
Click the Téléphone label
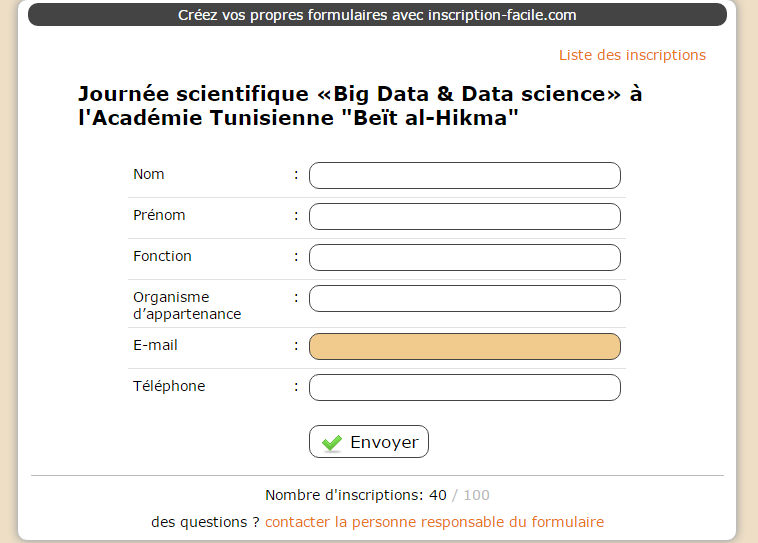(x=169, y=386)
